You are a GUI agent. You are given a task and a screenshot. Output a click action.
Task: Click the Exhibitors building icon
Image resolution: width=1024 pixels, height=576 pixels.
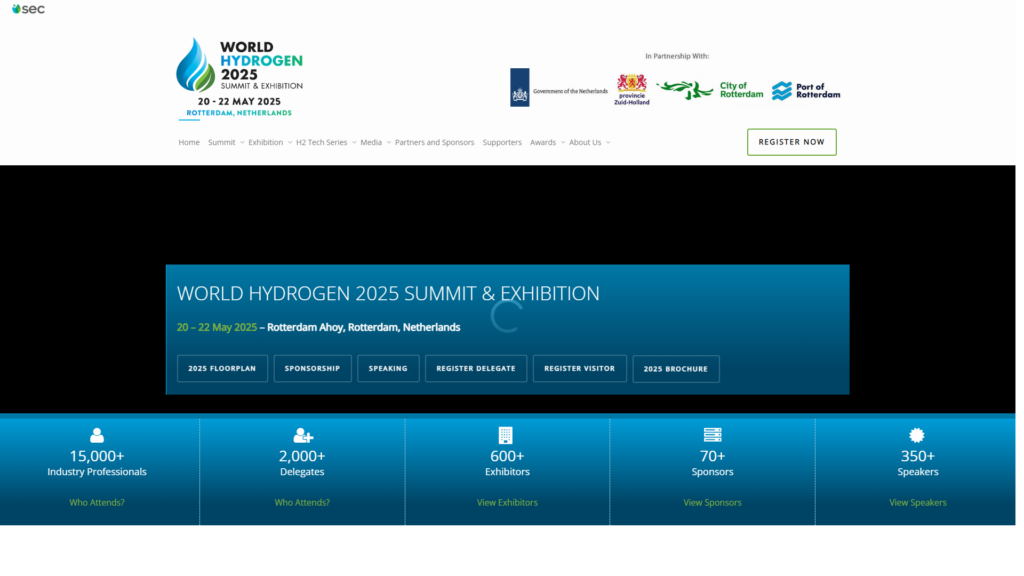point(505,436)
